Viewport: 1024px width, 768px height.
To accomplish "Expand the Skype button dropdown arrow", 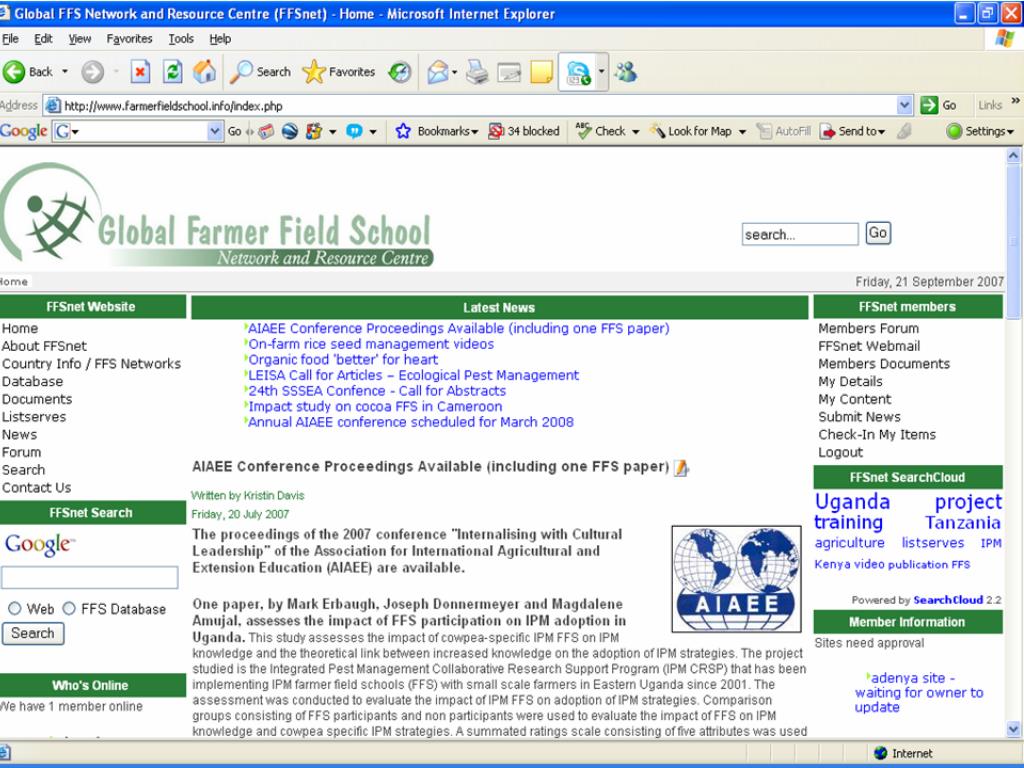I will tap(601, 72).
